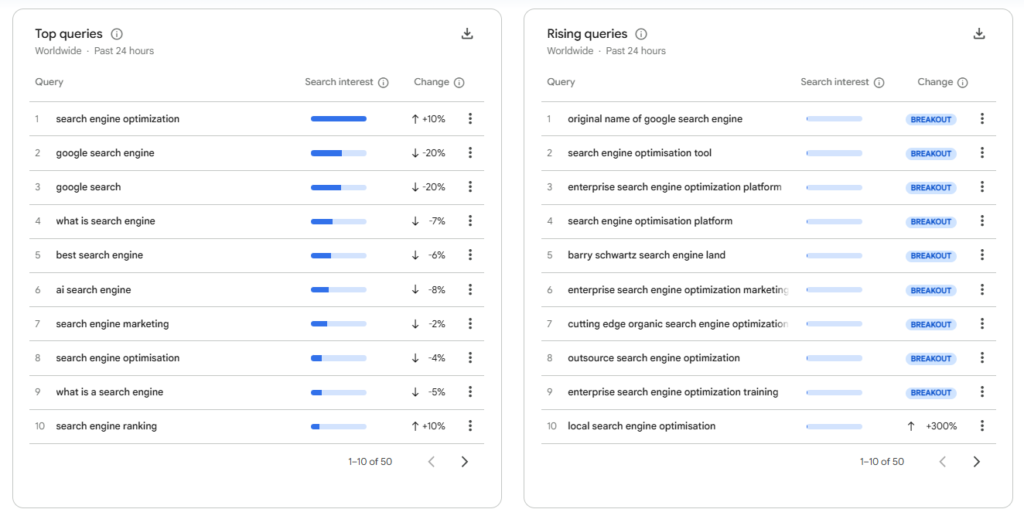Screen dimensions: 1024x516
Task: Open more options for what is search engine
Action: click(470, 221)
